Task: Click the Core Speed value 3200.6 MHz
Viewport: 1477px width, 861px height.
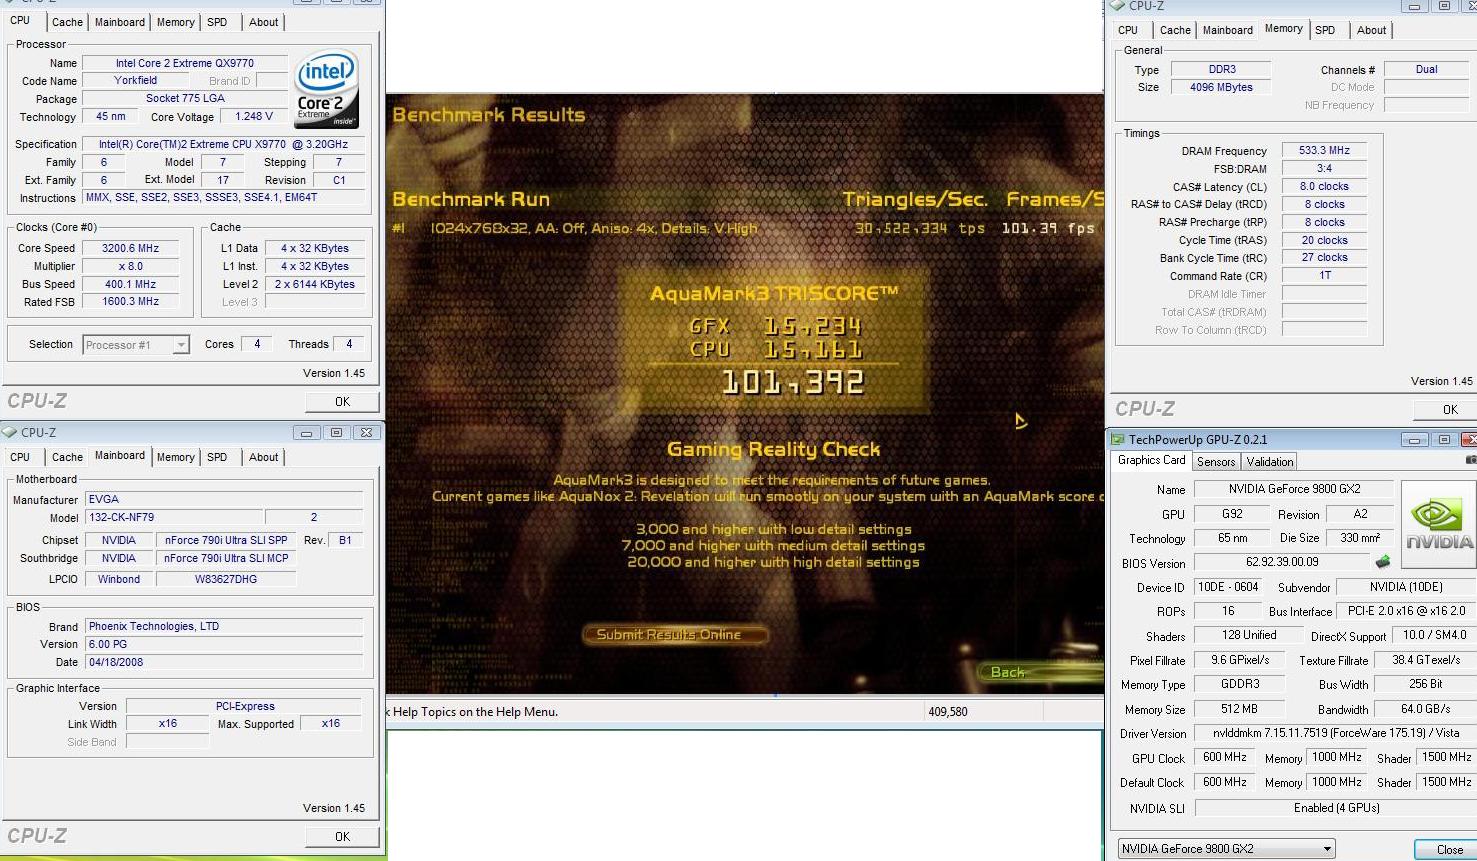Action: pos(131,249)
